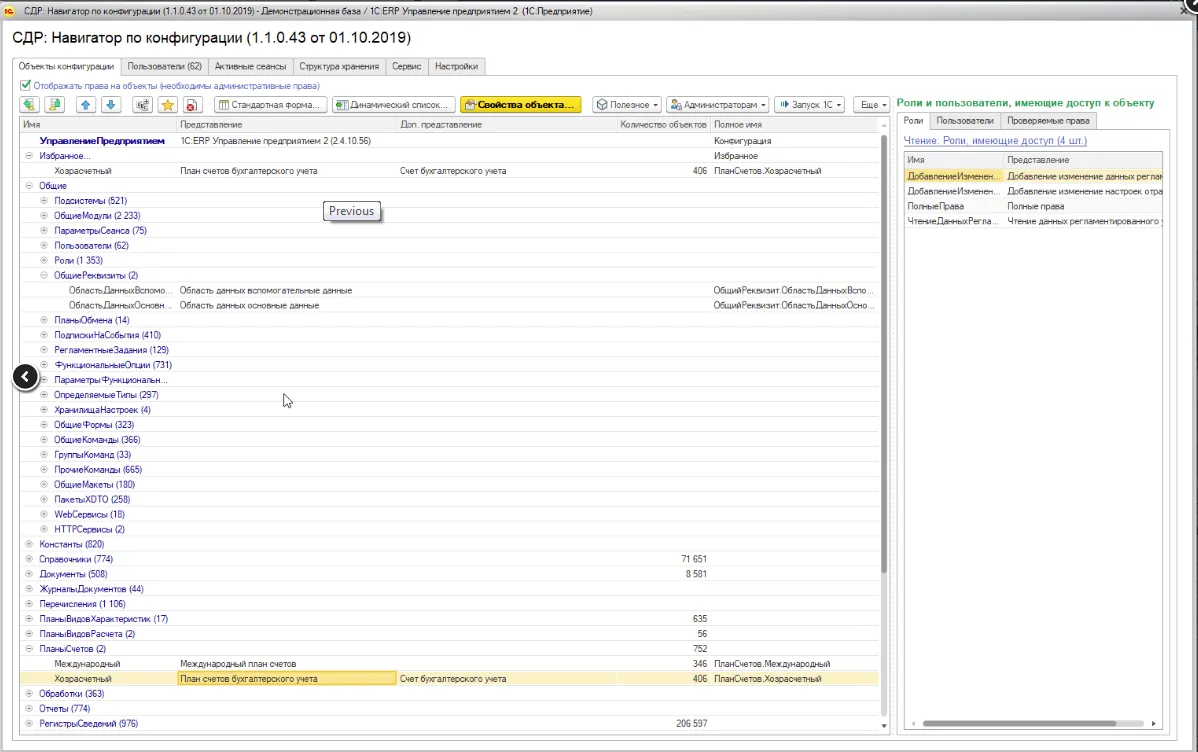Click the Свойства объекта button
The width and height of the screenshot is (1198, 752).
(520, 105)
